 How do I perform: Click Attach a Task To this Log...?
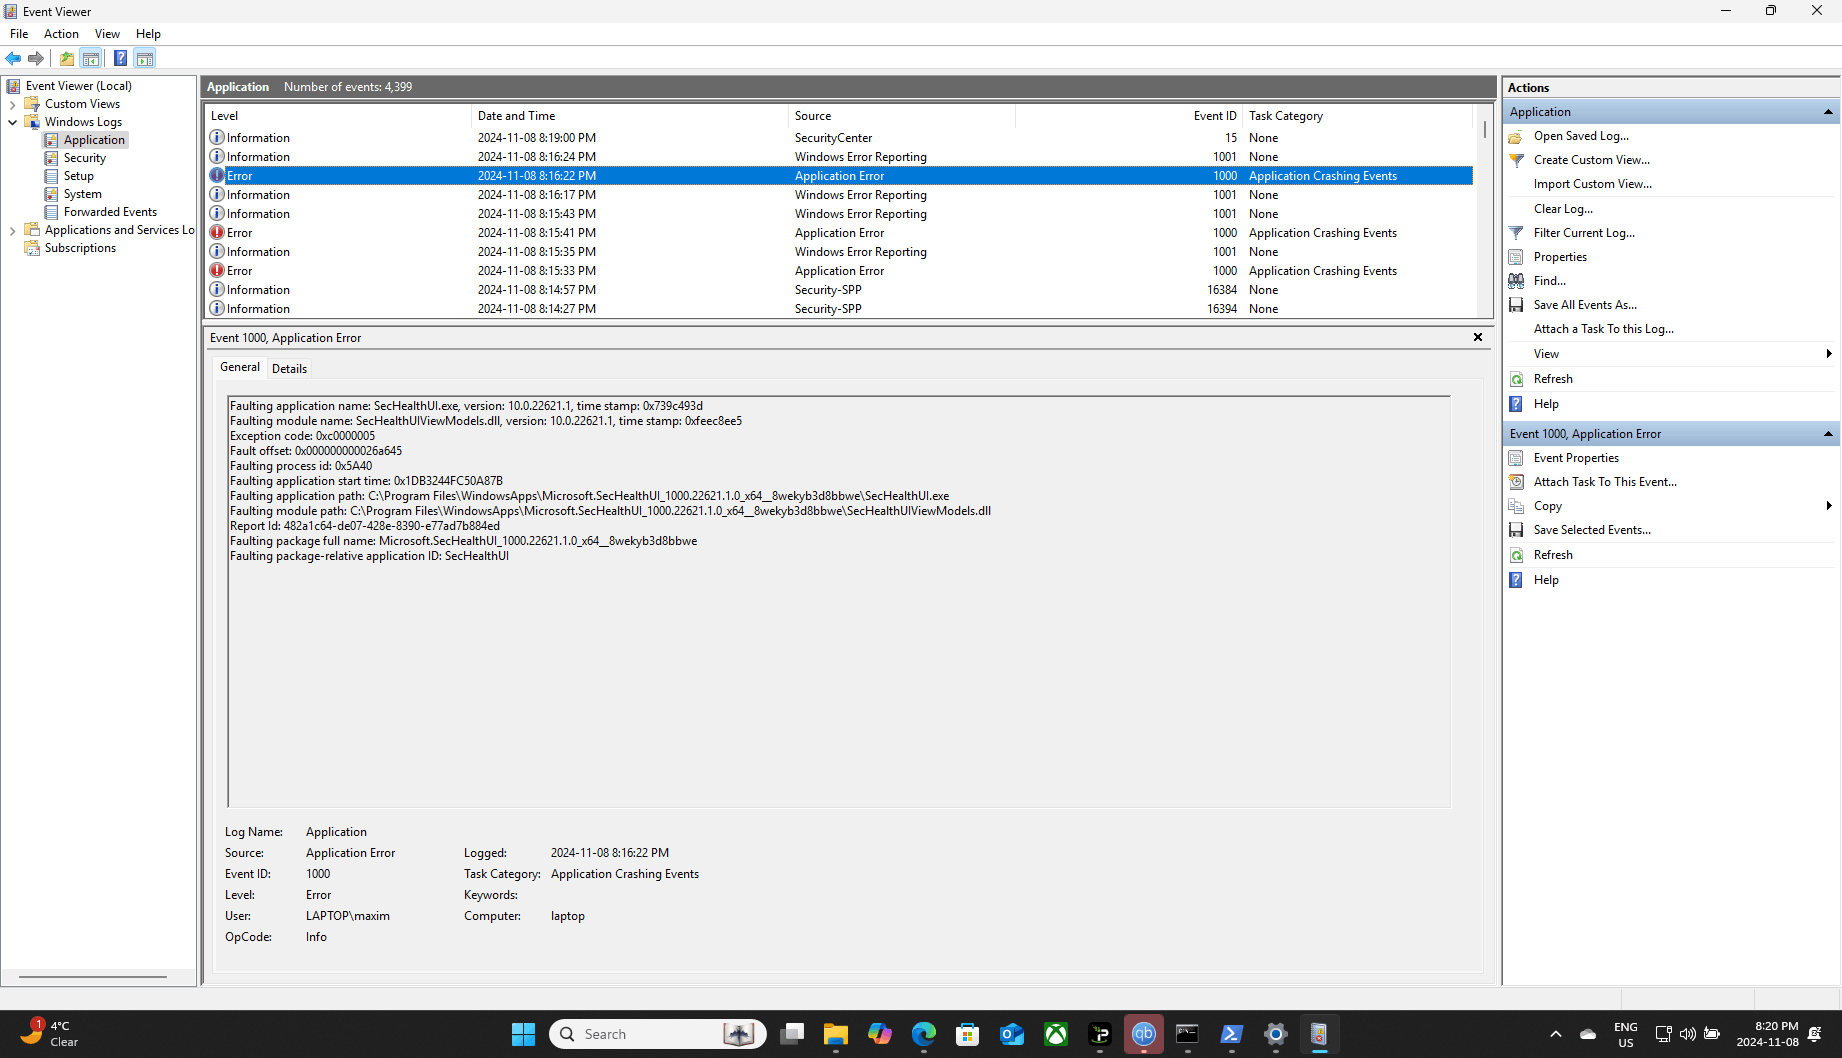point(1604,329)
